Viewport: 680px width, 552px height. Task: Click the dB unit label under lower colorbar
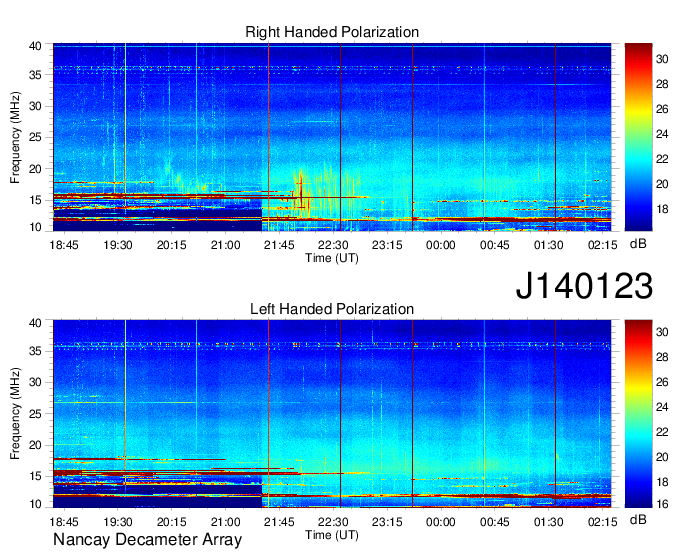pyautogui.click(x=638, y=519)
